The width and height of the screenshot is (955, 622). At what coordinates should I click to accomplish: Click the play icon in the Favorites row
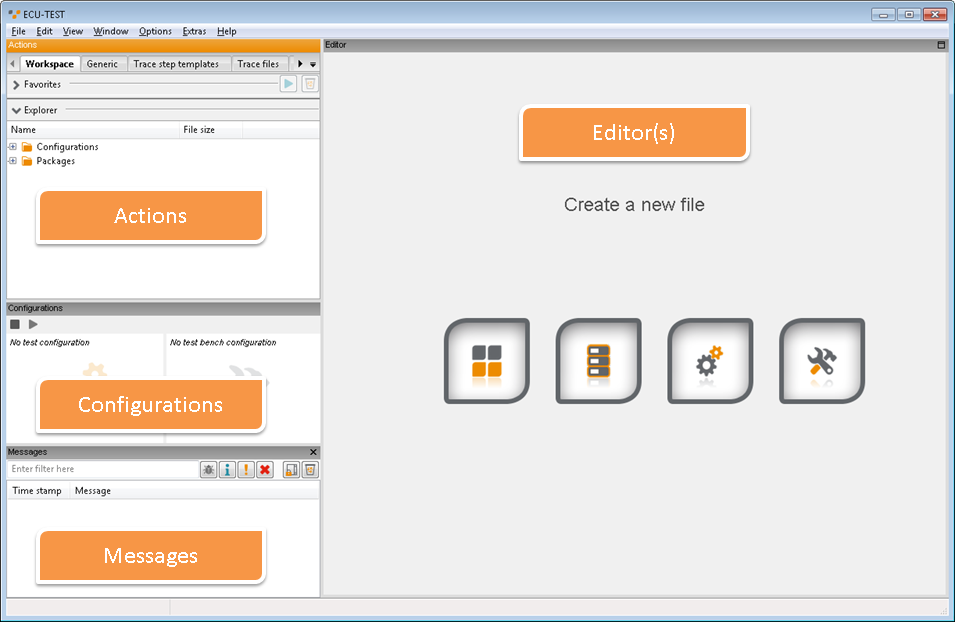(289, 84)
